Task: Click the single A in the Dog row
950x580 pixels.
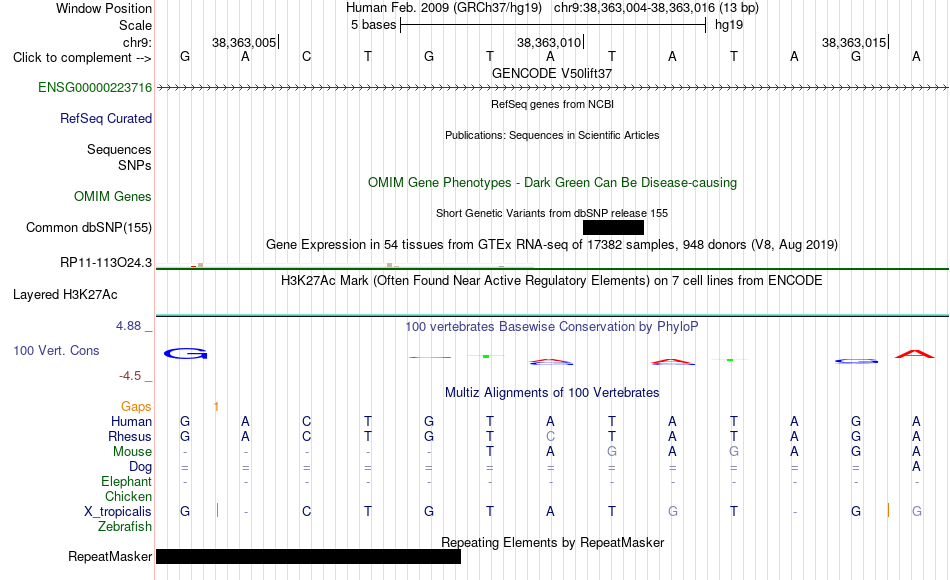Action: click(x=916, y=466)
